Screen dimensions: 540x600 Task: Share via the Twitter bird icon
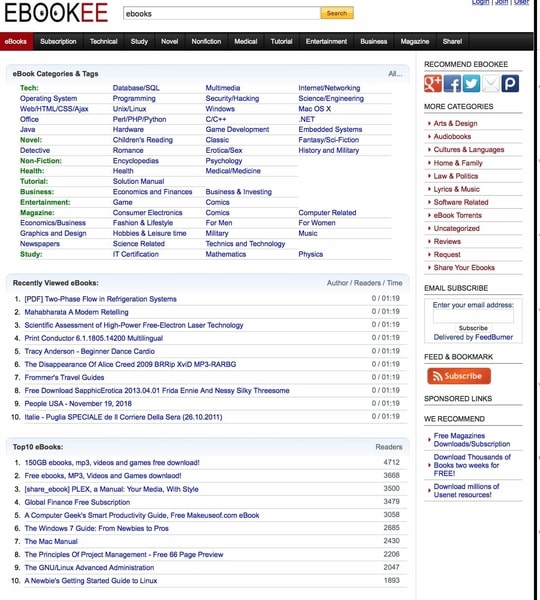471,83
